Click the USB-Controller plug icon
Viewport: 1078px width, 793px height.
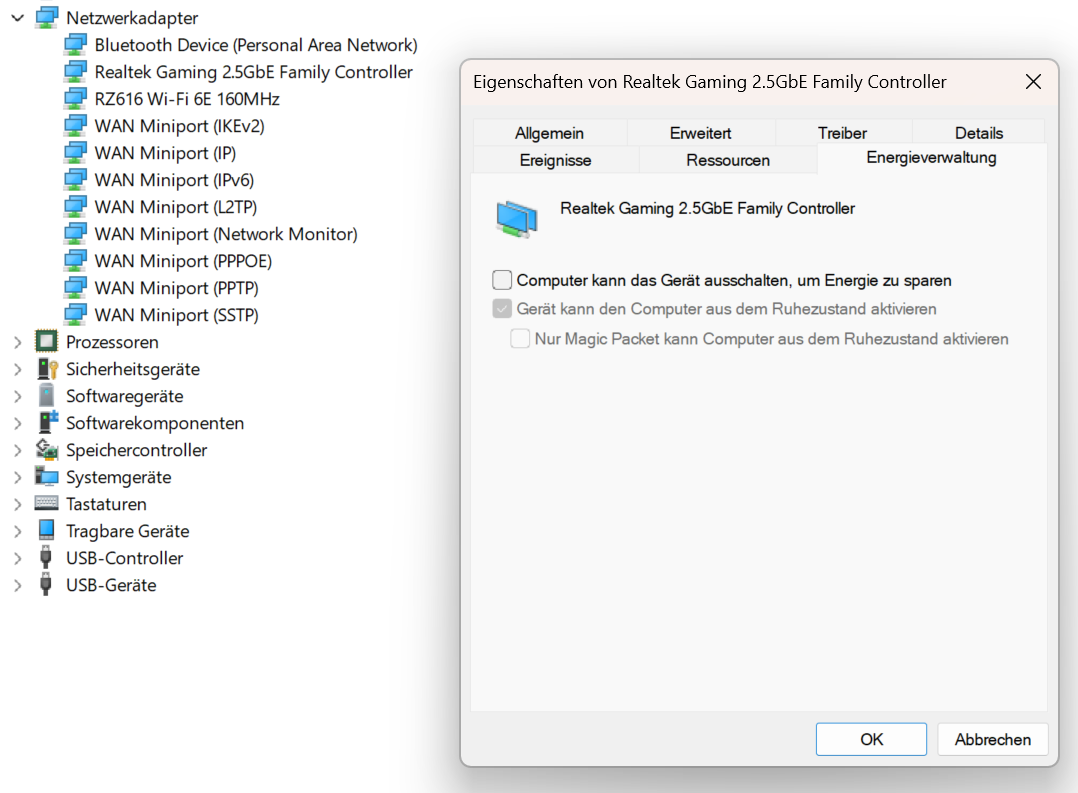(x=46, y=558)
